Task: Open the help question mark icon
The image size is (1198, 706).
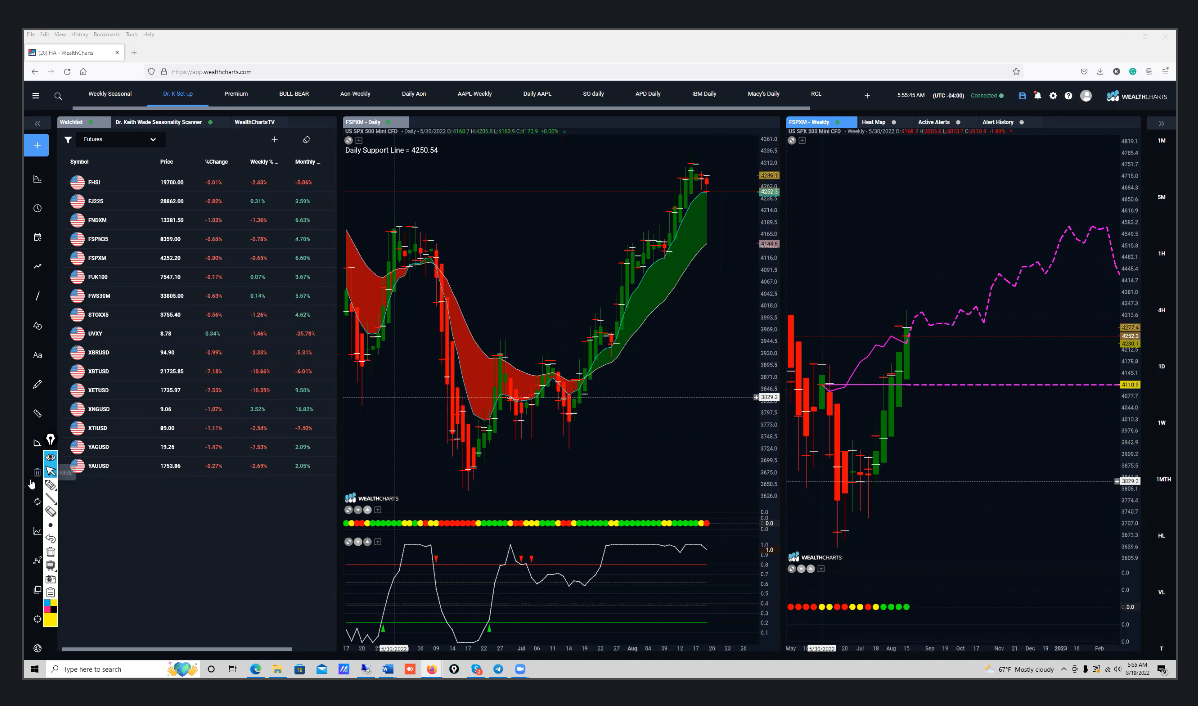Action: (x=1068, y=96)
